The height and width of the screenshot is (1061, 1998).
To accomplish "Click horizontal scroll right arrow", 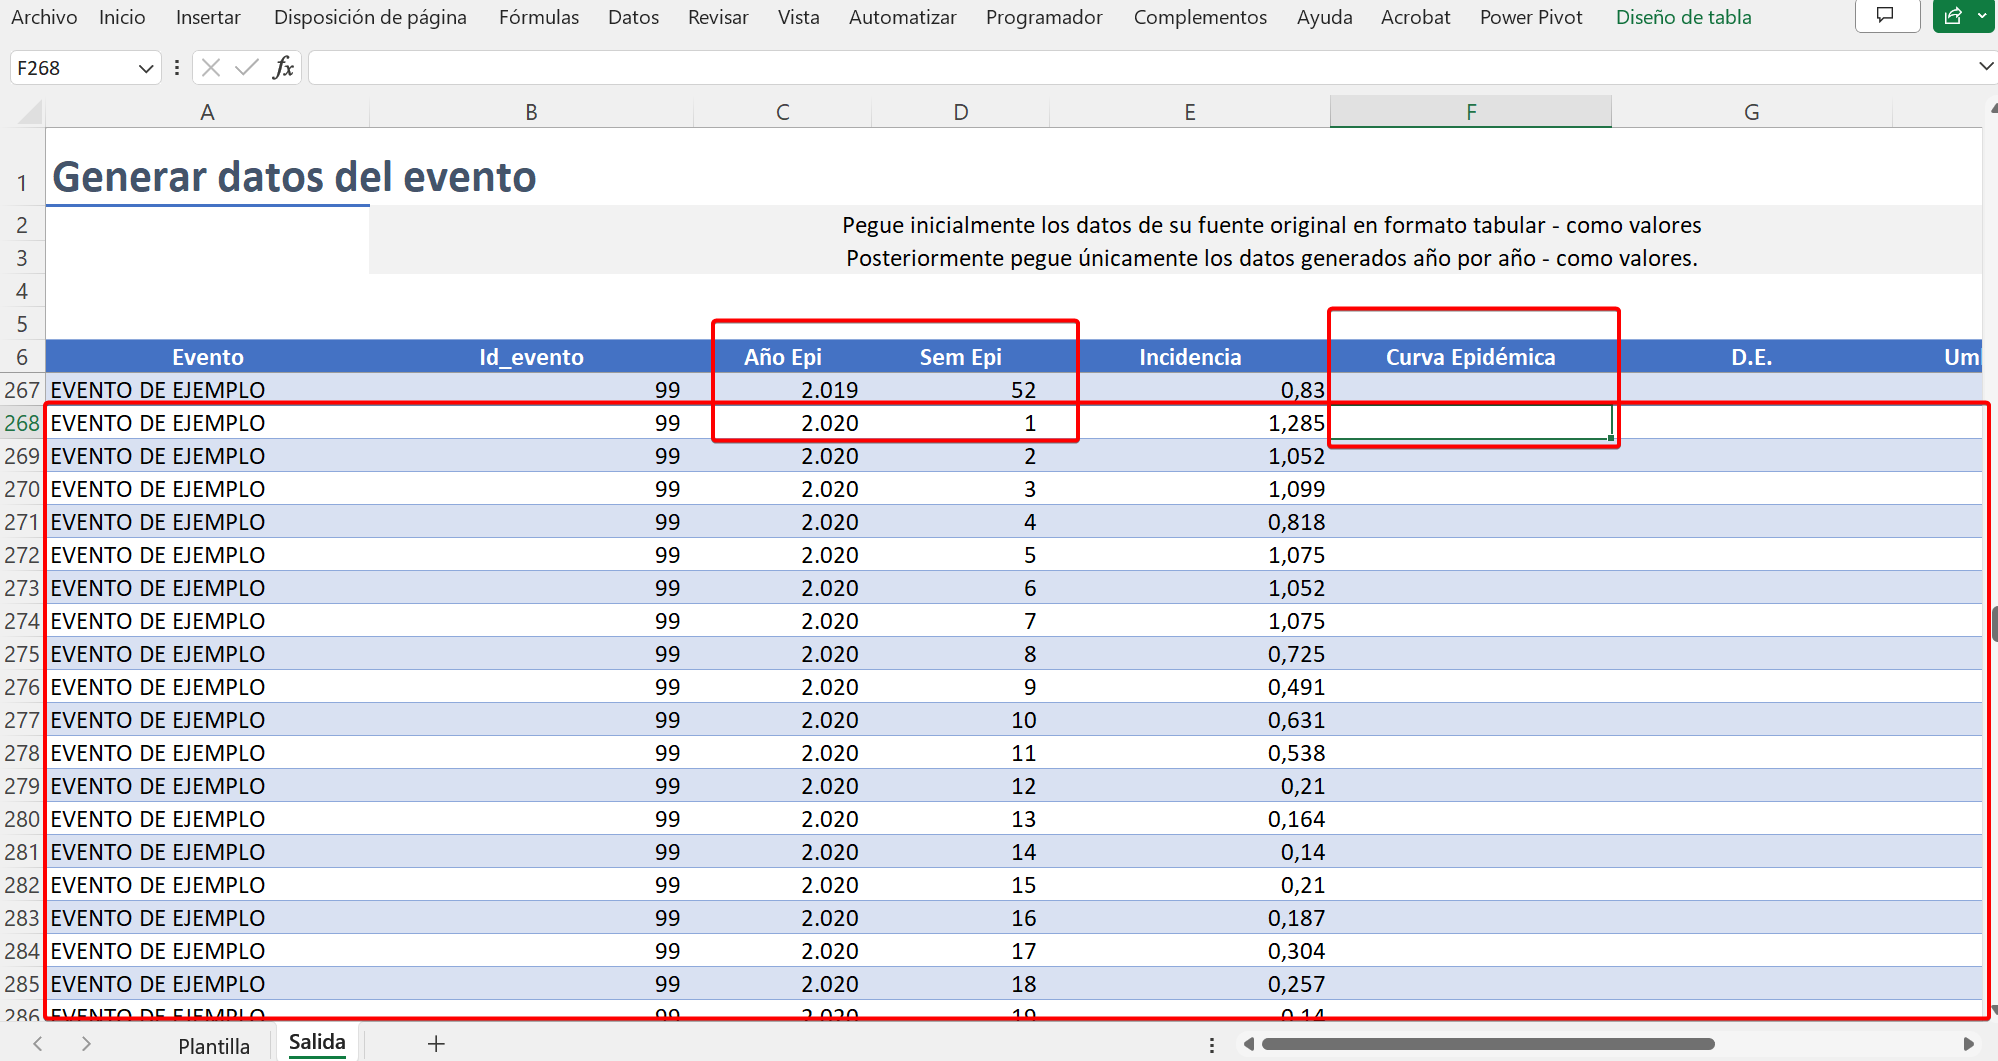I will click(1968, 1044).
